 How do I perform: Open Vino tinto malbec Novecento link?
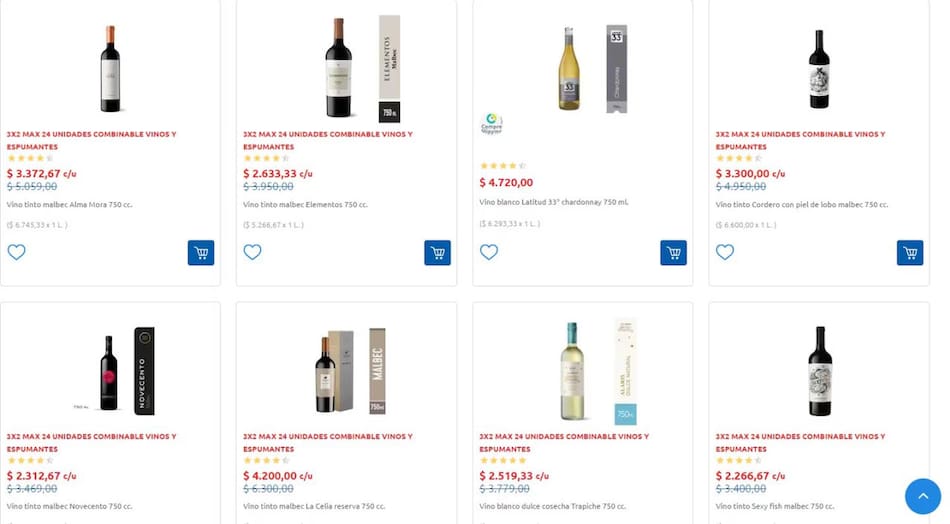(69, 506)
